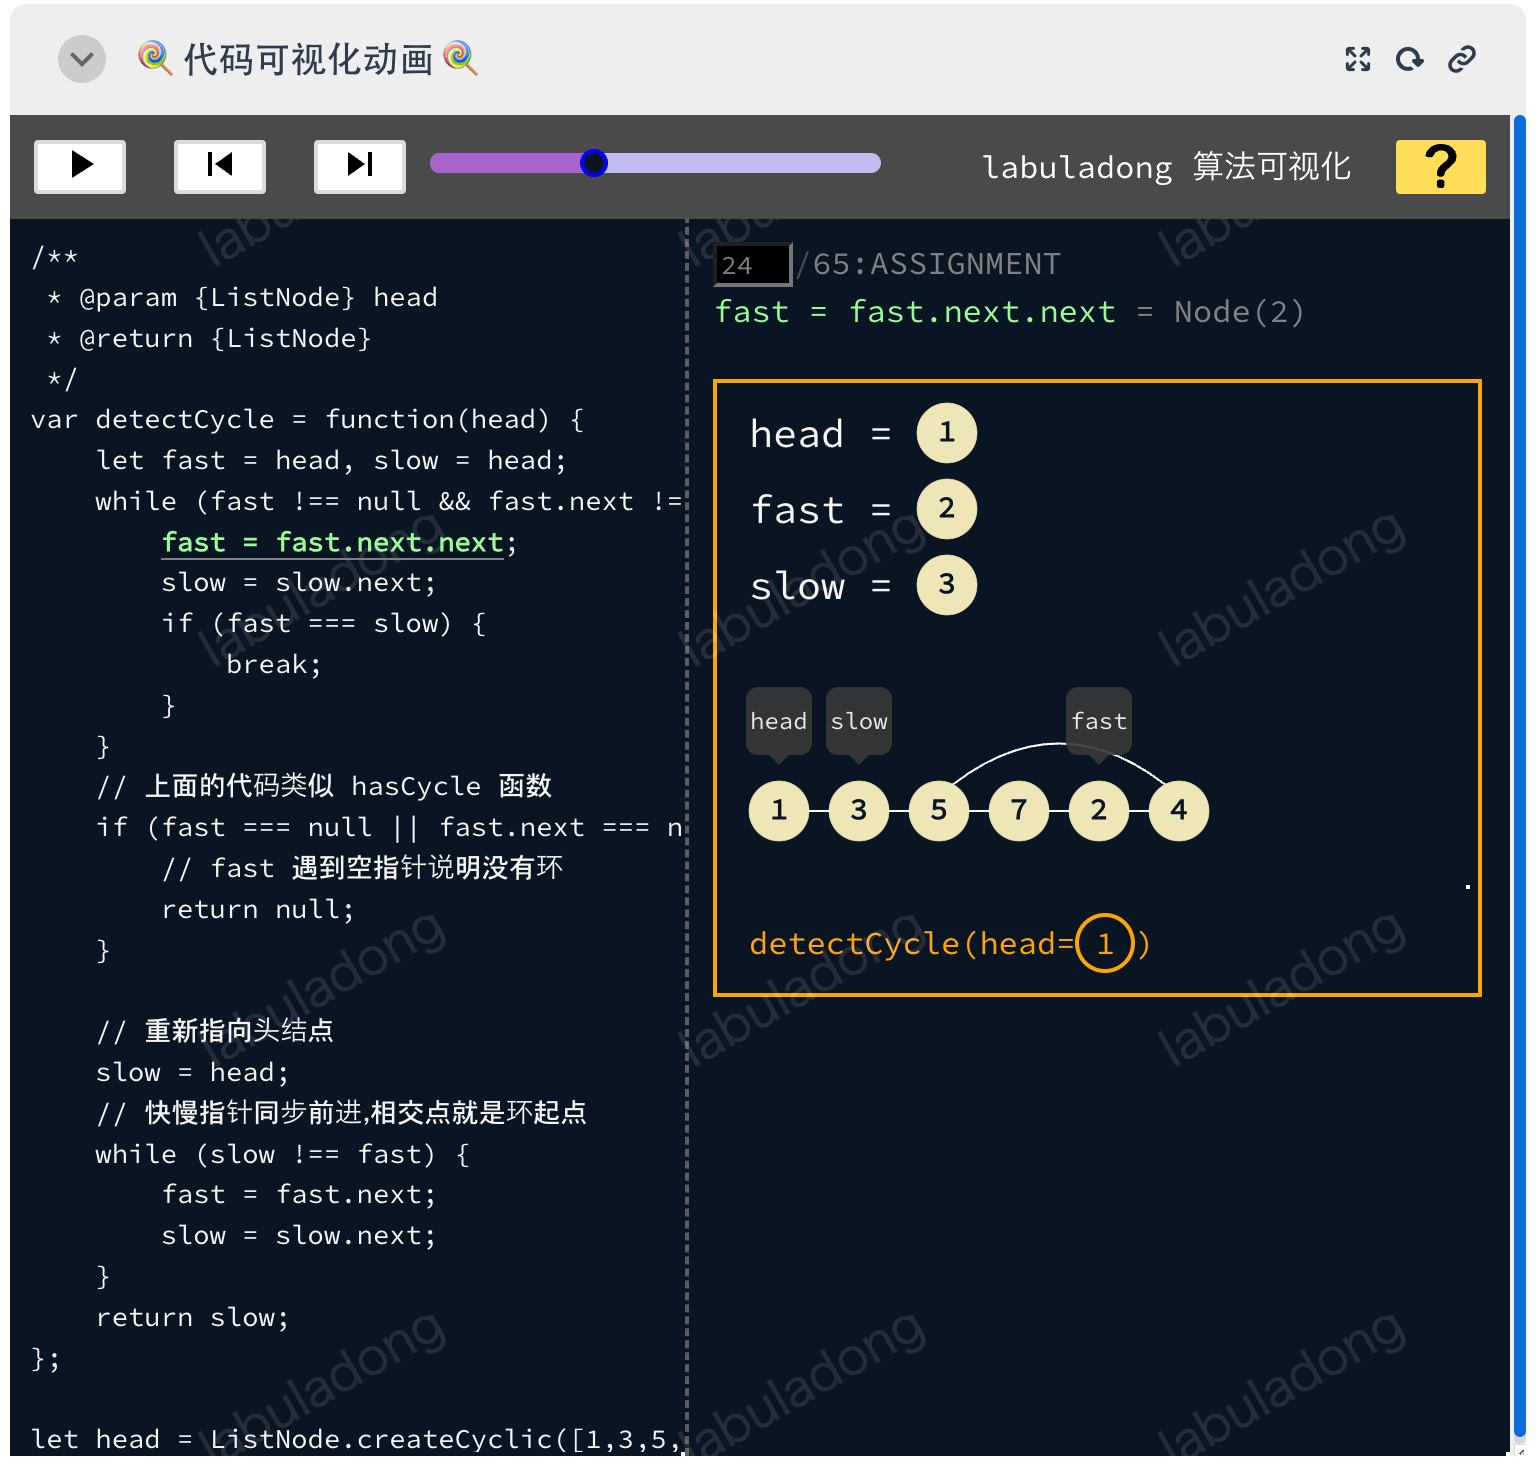Open help with yellow question mark
Viewport: 1536px width, 1462px height.
point(1440,166)
